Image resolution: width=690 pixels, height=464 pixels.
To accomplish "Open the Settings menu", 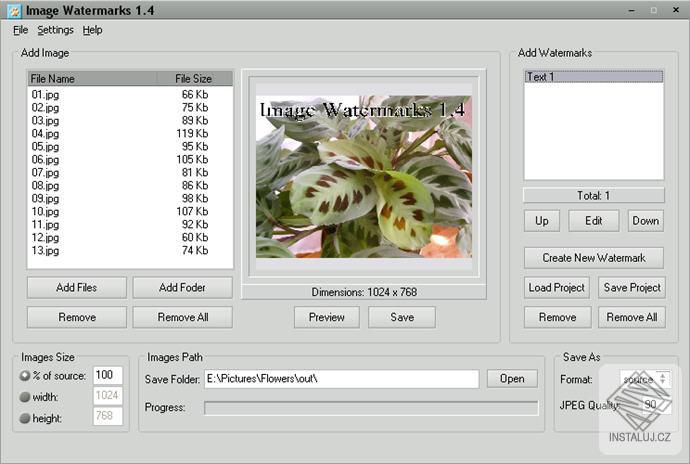I will tap(55, 30).
